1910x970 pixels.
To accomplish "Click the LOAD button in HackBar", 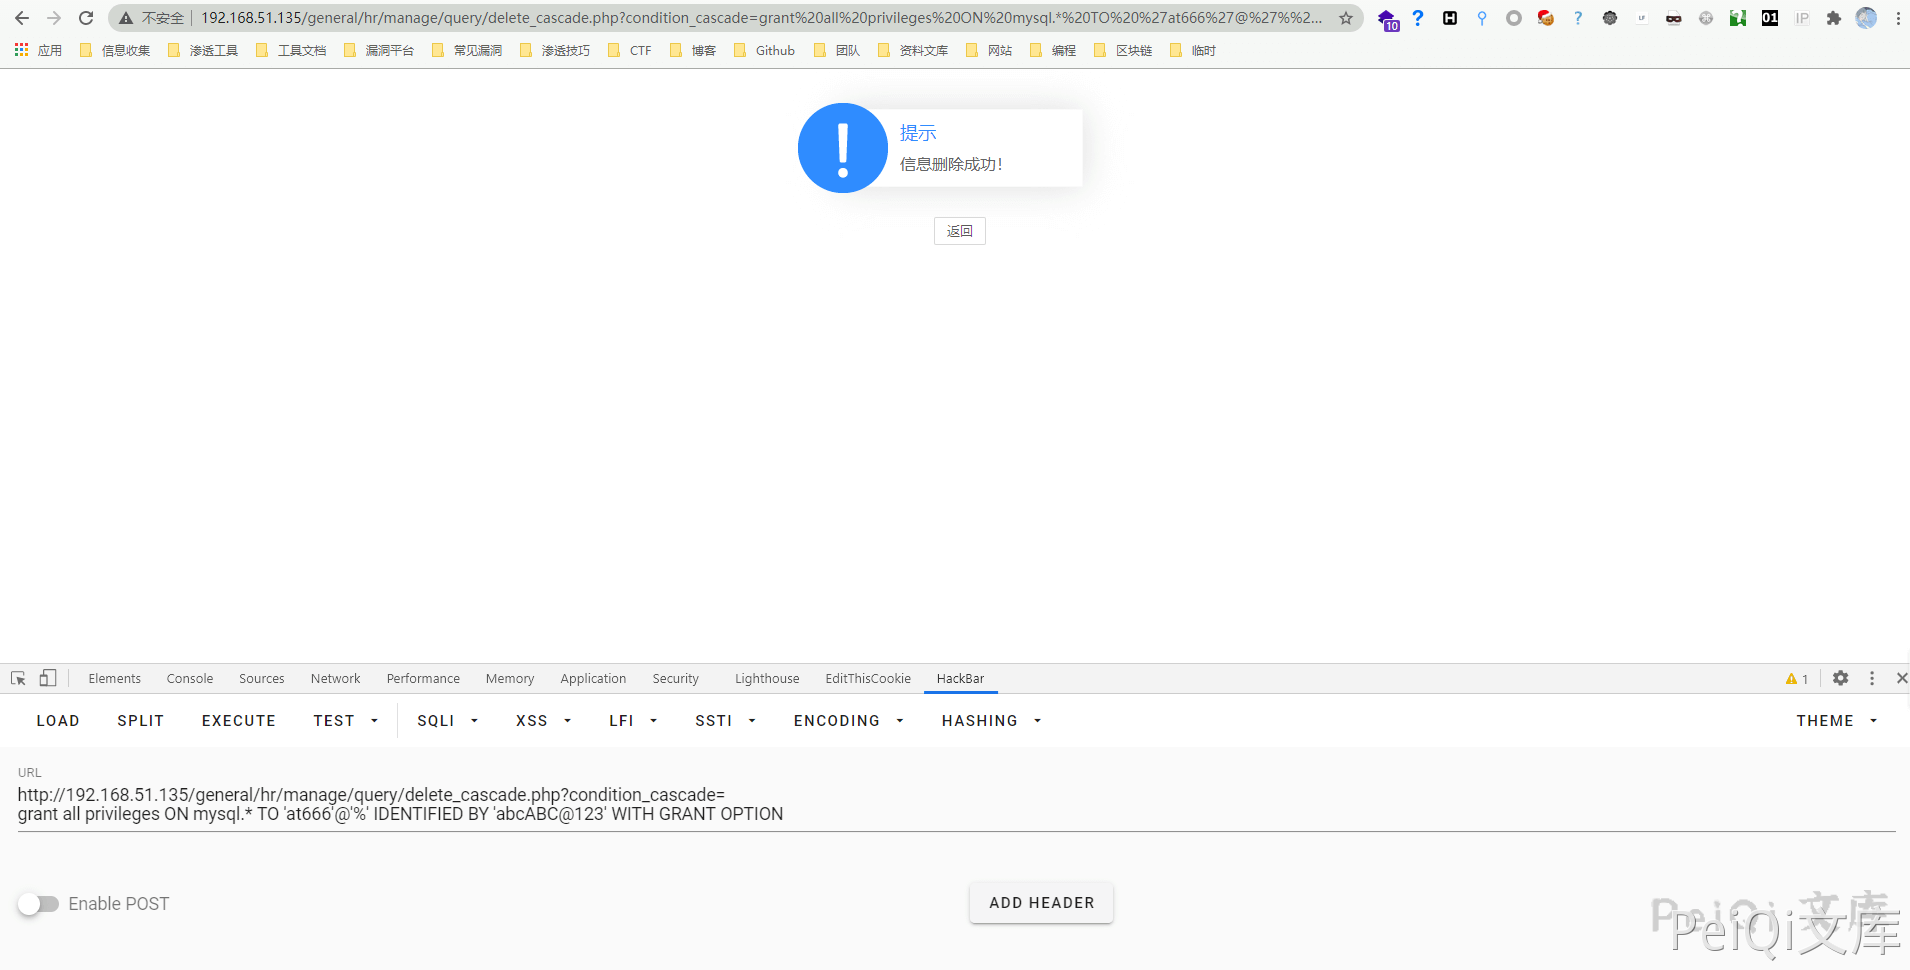I will coord(58,720).
